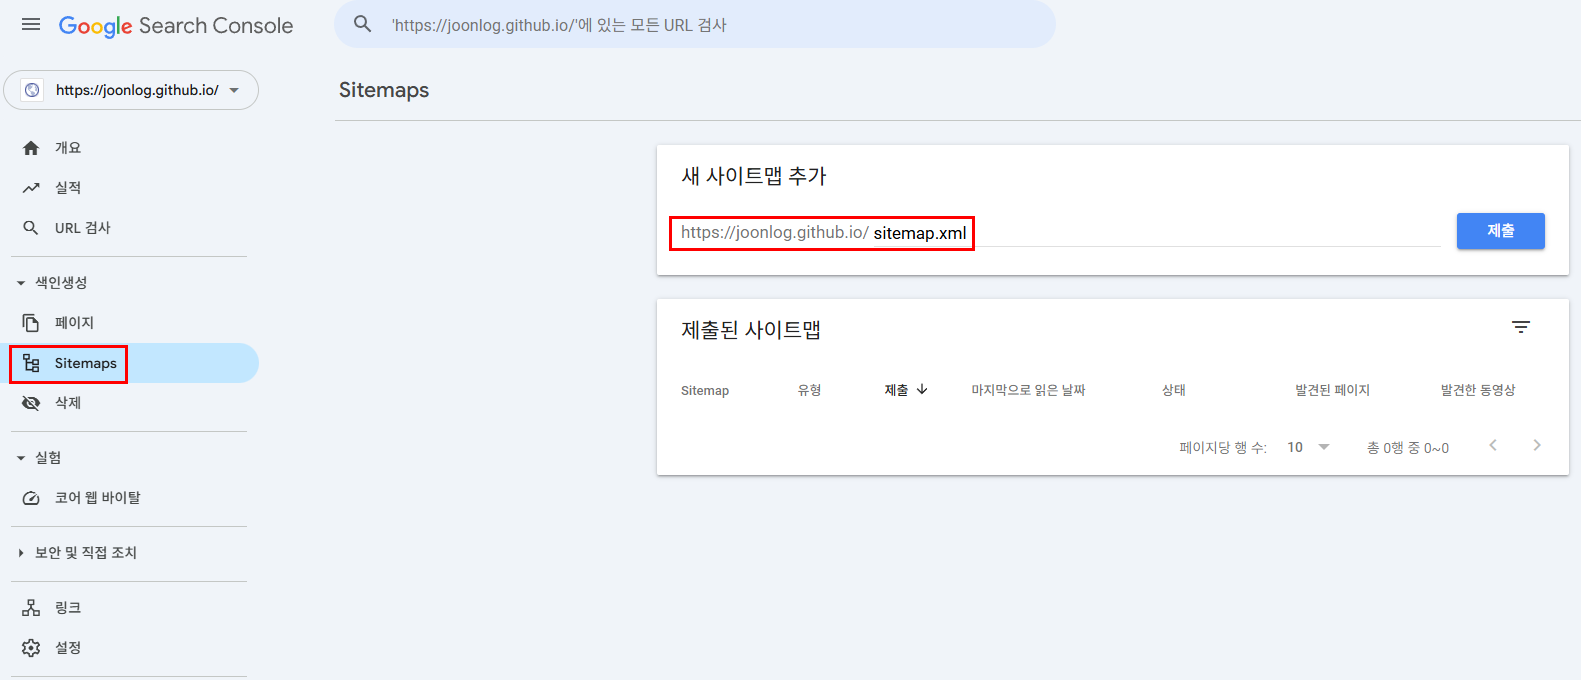Click the 링크 network icon

pos(31,608)
